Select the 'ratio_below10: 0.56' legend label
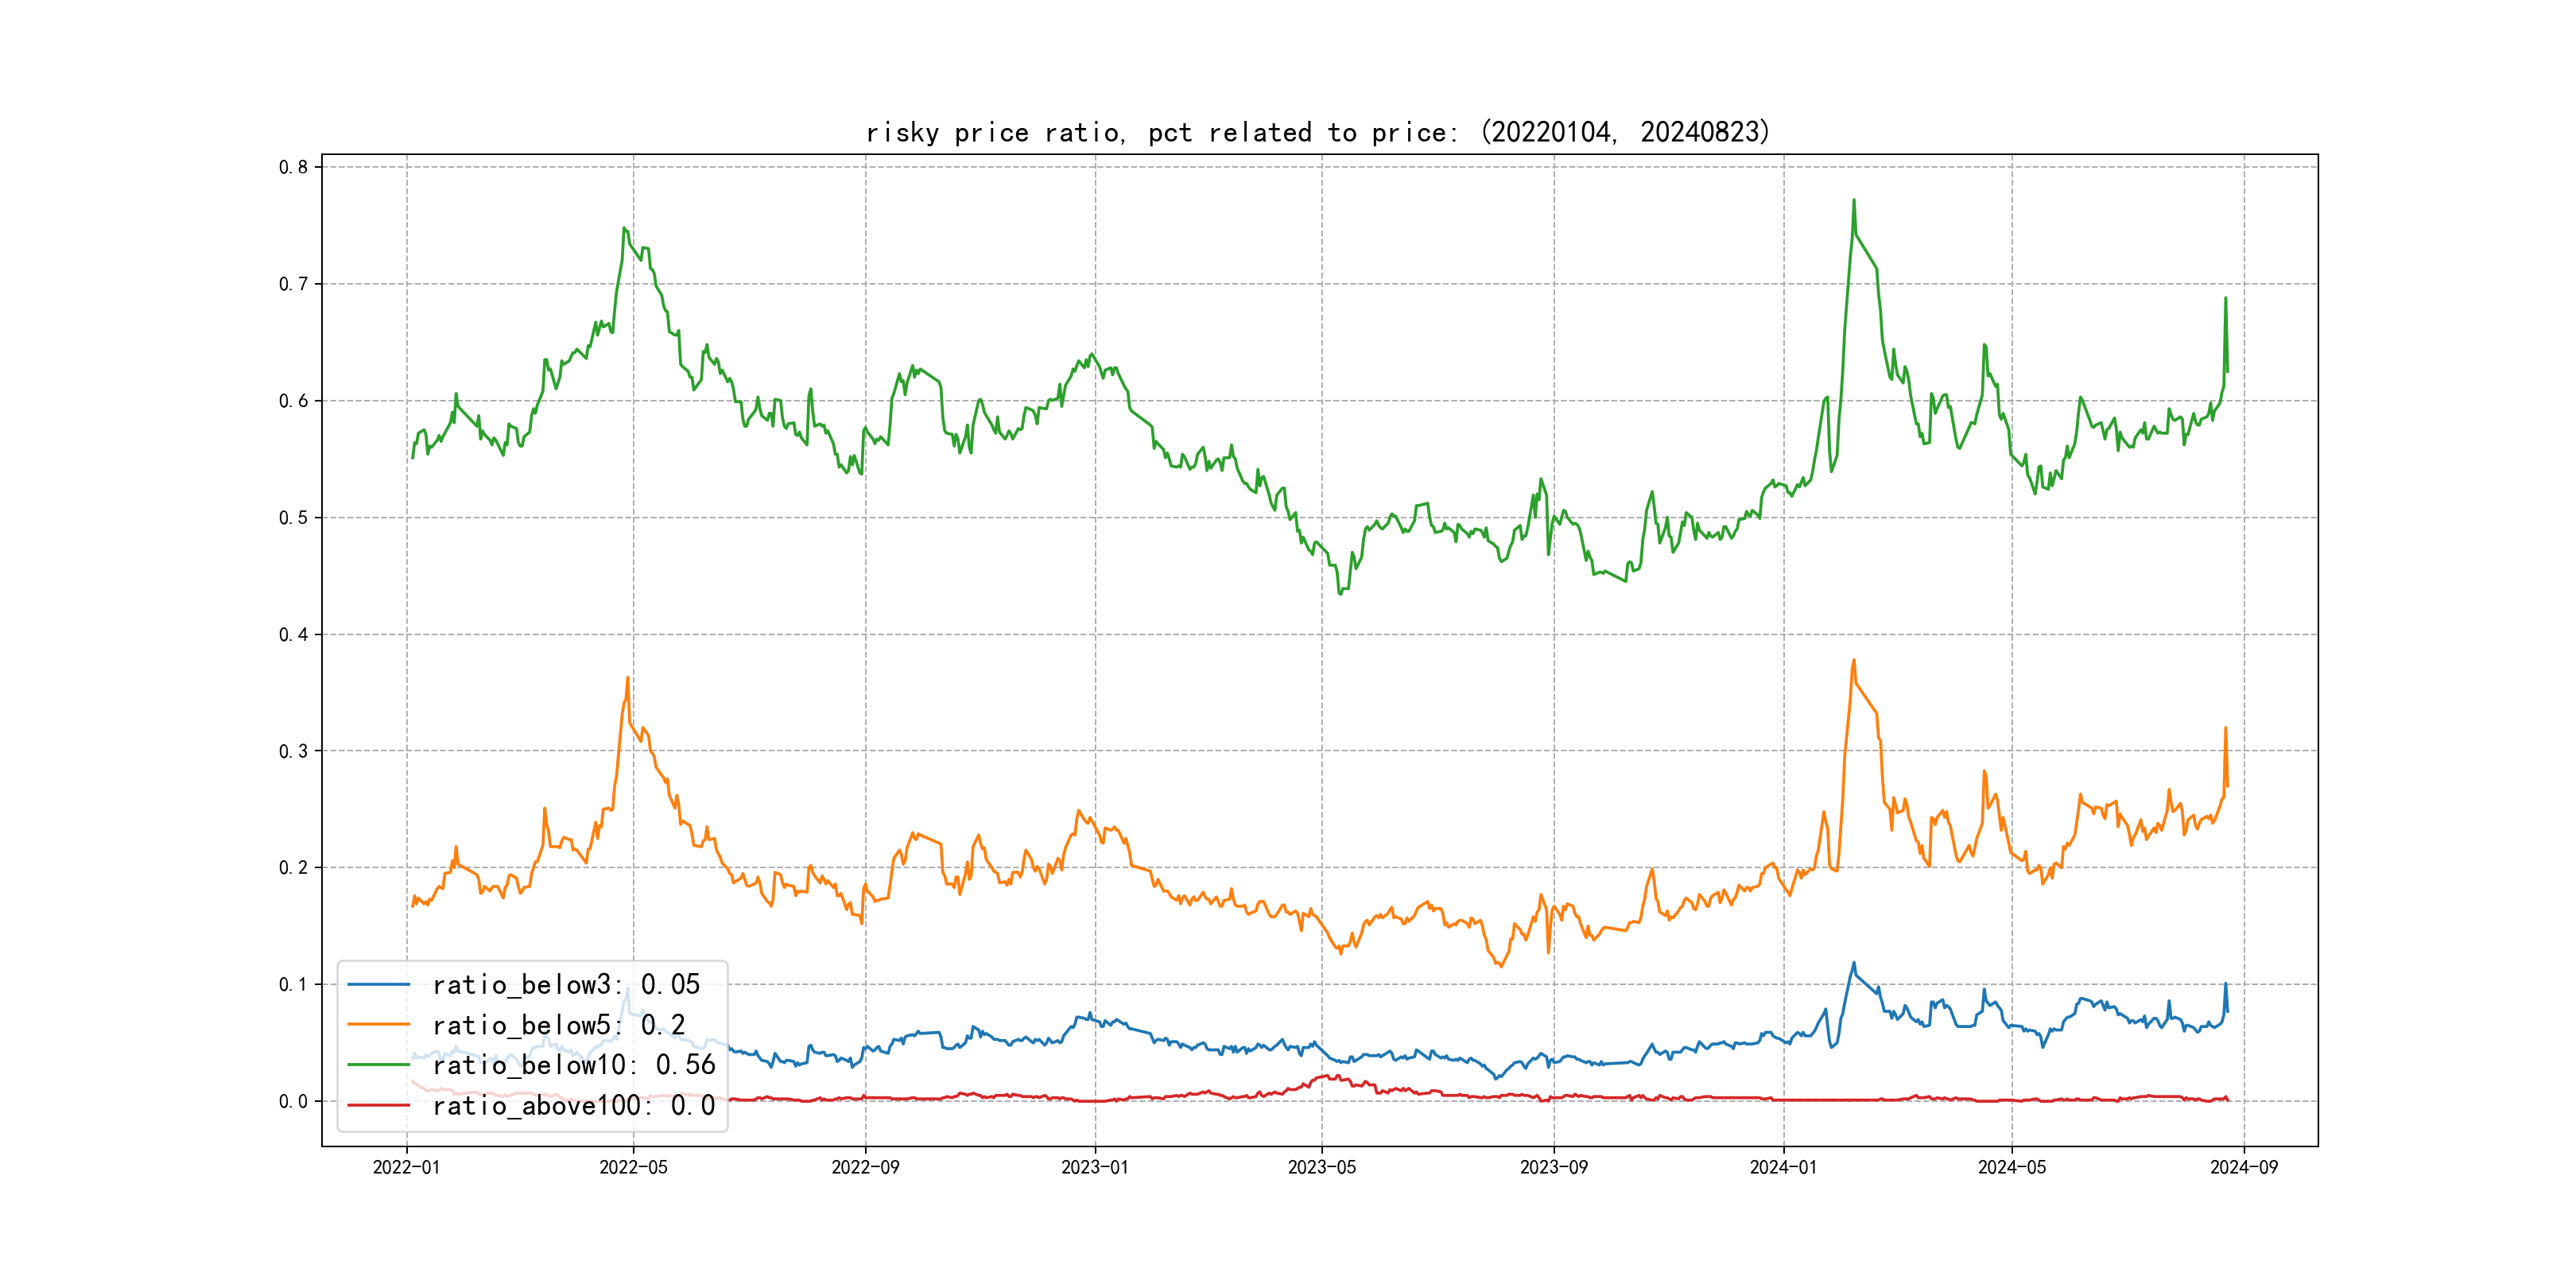 click(573, 1065)
